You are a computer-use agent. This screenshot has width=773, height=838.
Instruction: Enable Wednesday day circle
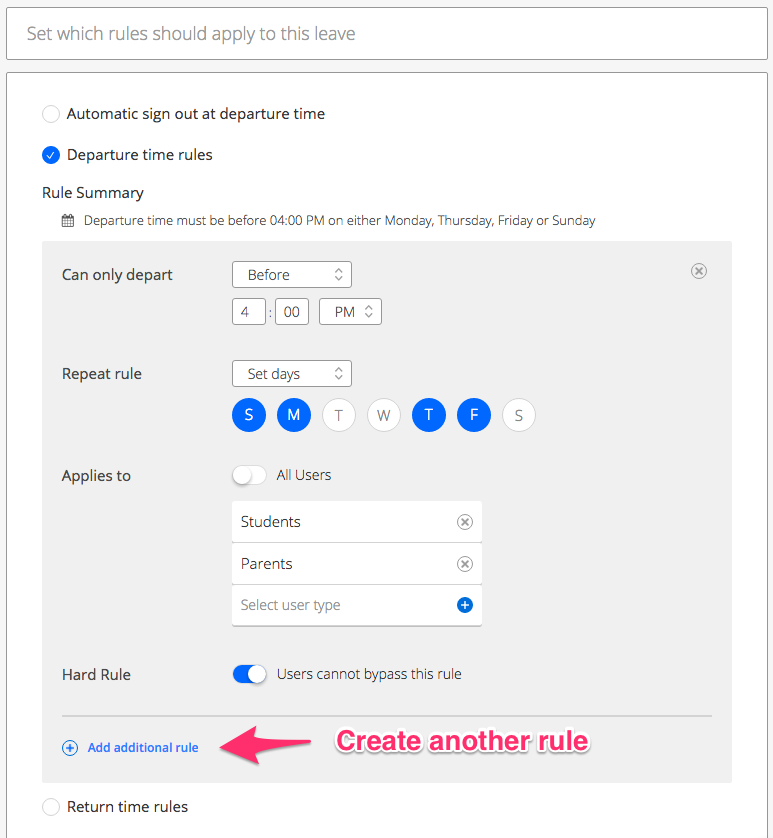click(383, 415)
